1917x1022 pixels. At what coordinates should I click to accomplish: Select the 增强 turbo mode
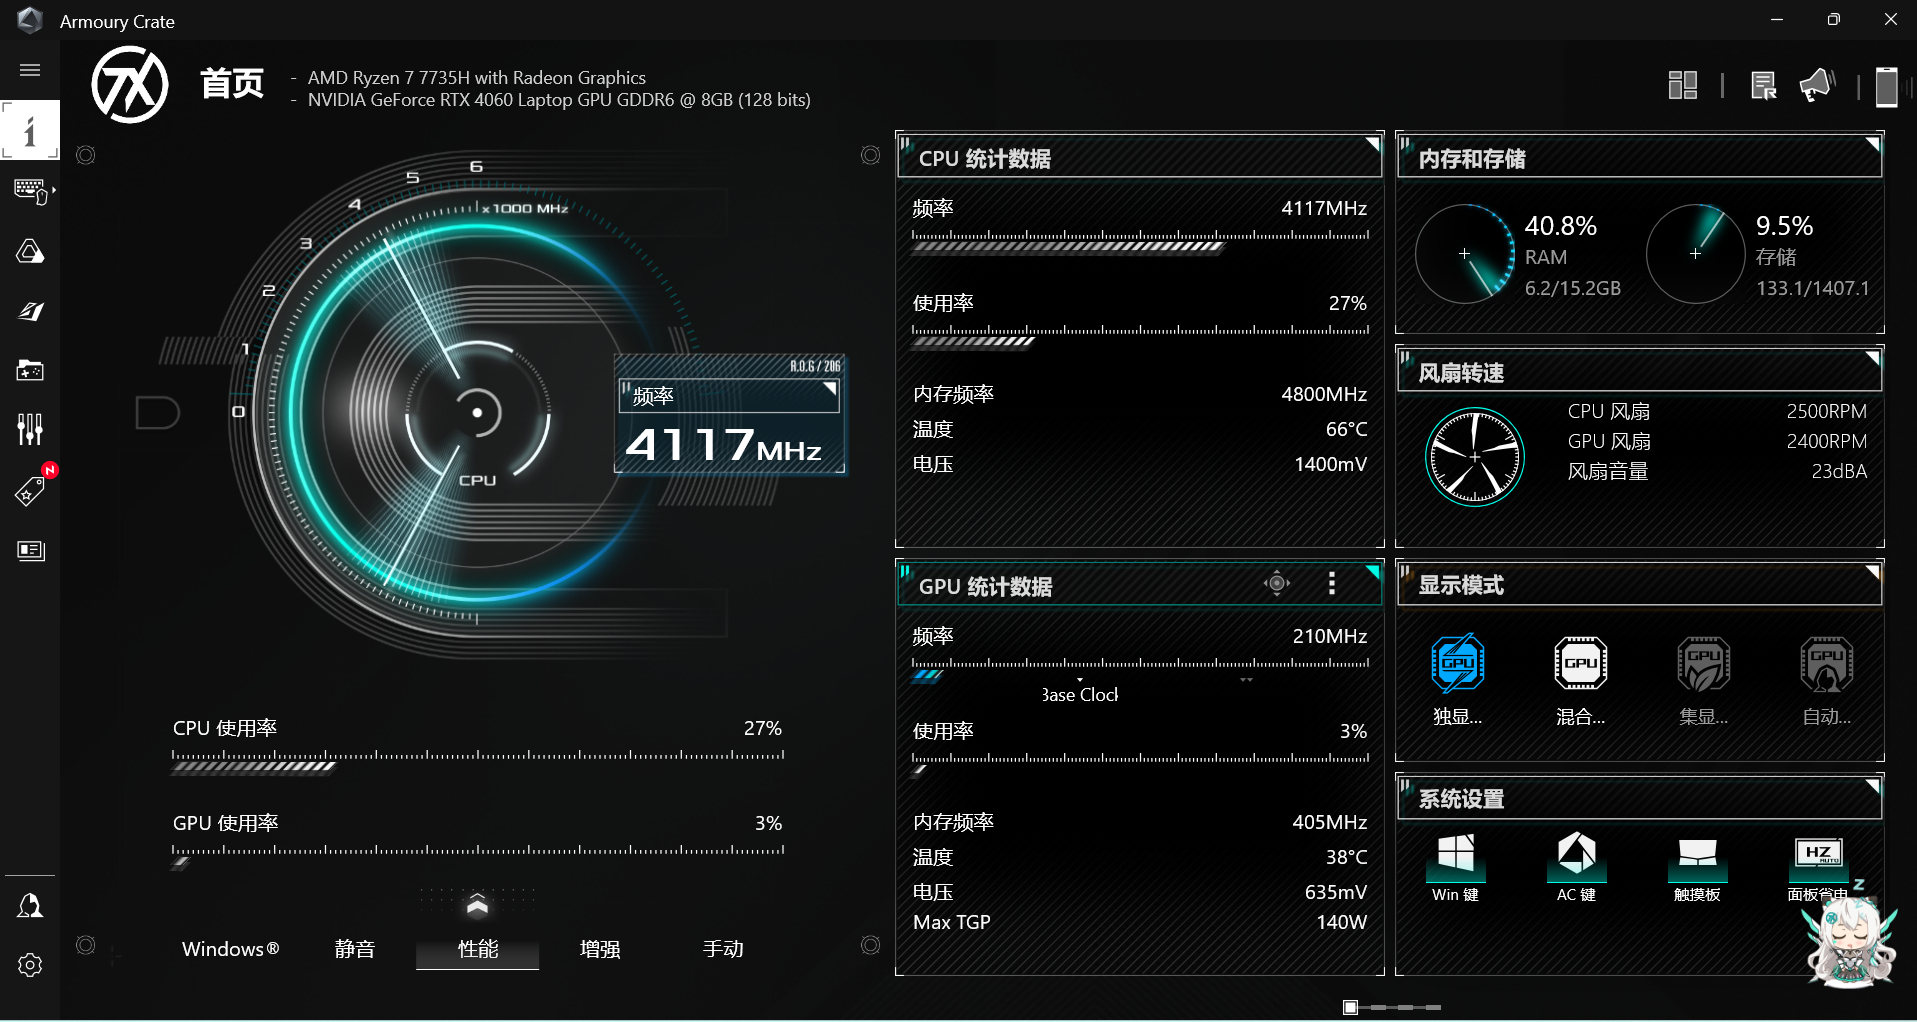(x=600, y=949)
